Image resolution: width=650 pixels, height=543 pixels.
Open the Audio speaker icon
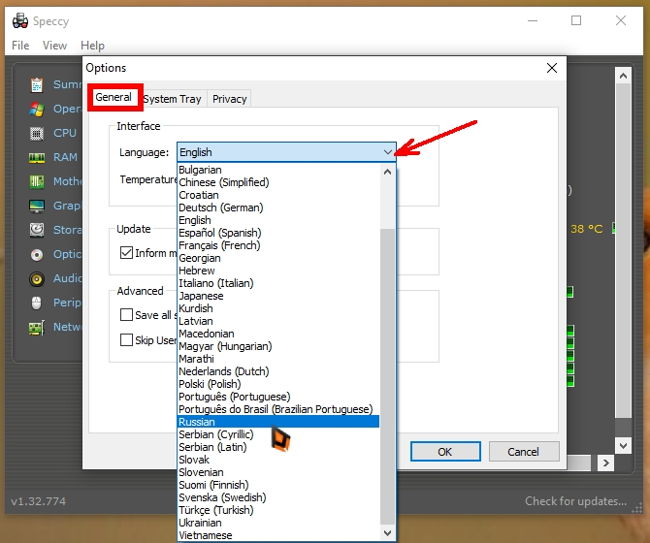[x=36, y=279]
